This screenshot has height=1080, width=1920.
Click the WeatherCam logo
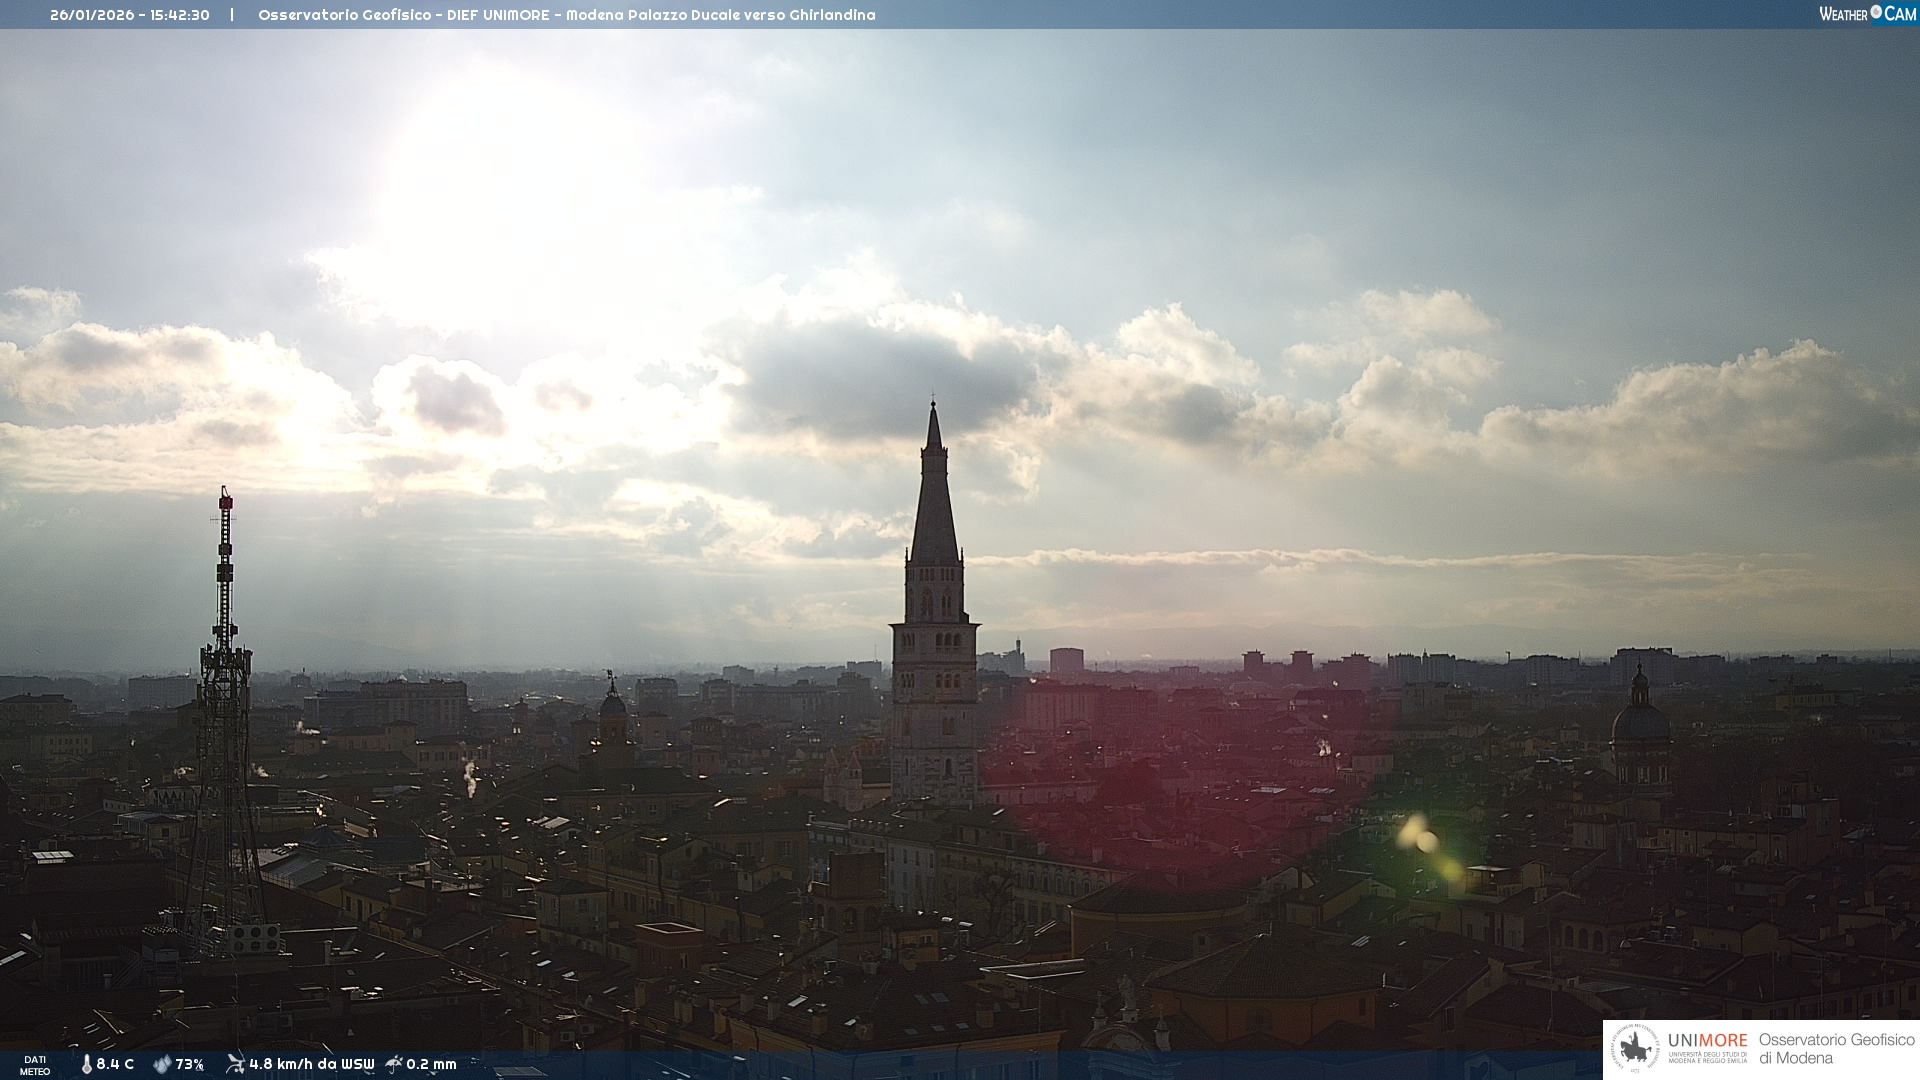click(1867, 14)
